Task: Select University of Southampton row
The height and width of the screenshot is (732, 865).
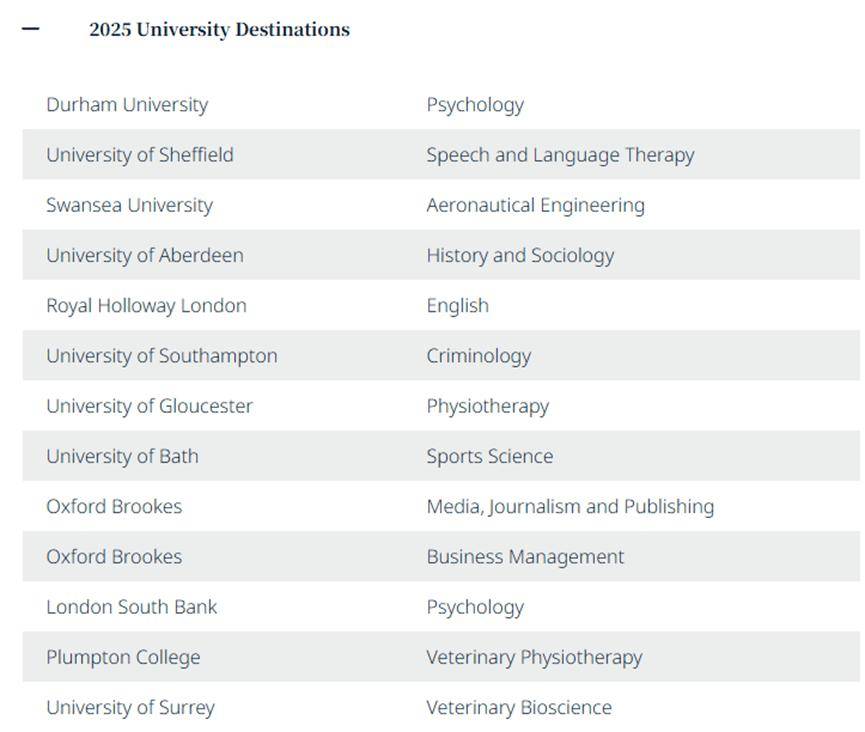Action: point(441,355)
